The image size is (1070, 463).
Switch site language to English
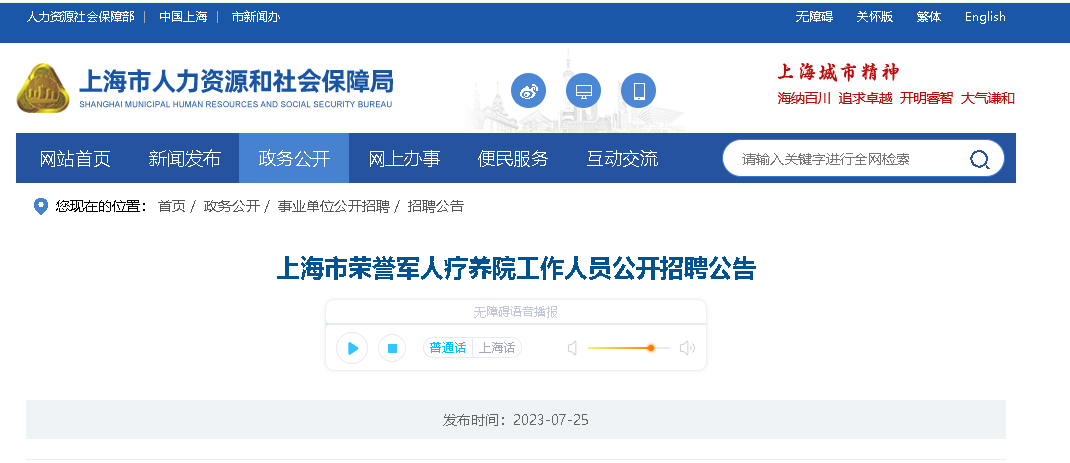click(985, 17)
